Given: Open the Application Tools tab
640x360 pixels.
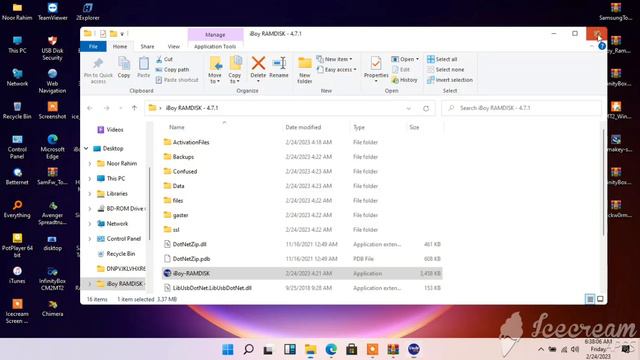Looking at the screenshot, I should (x=215, y=47).
